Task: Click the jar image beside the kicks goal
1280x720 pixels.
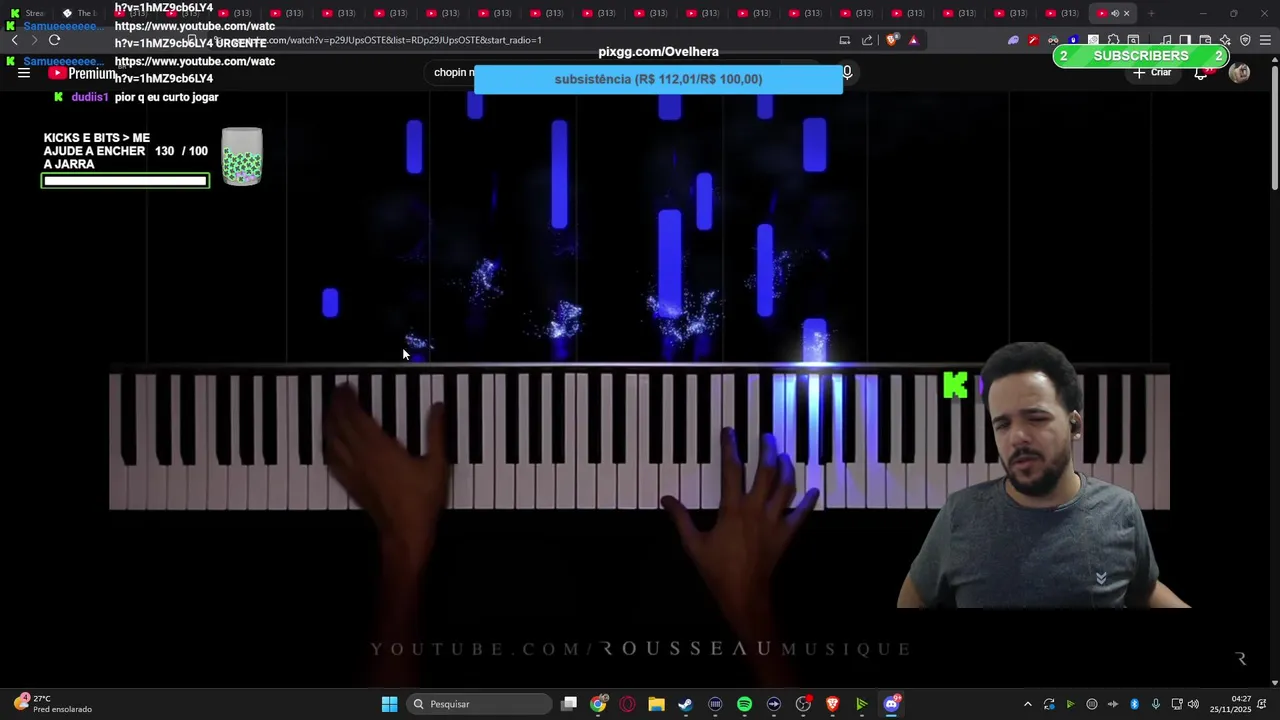Action: [242, 157]
